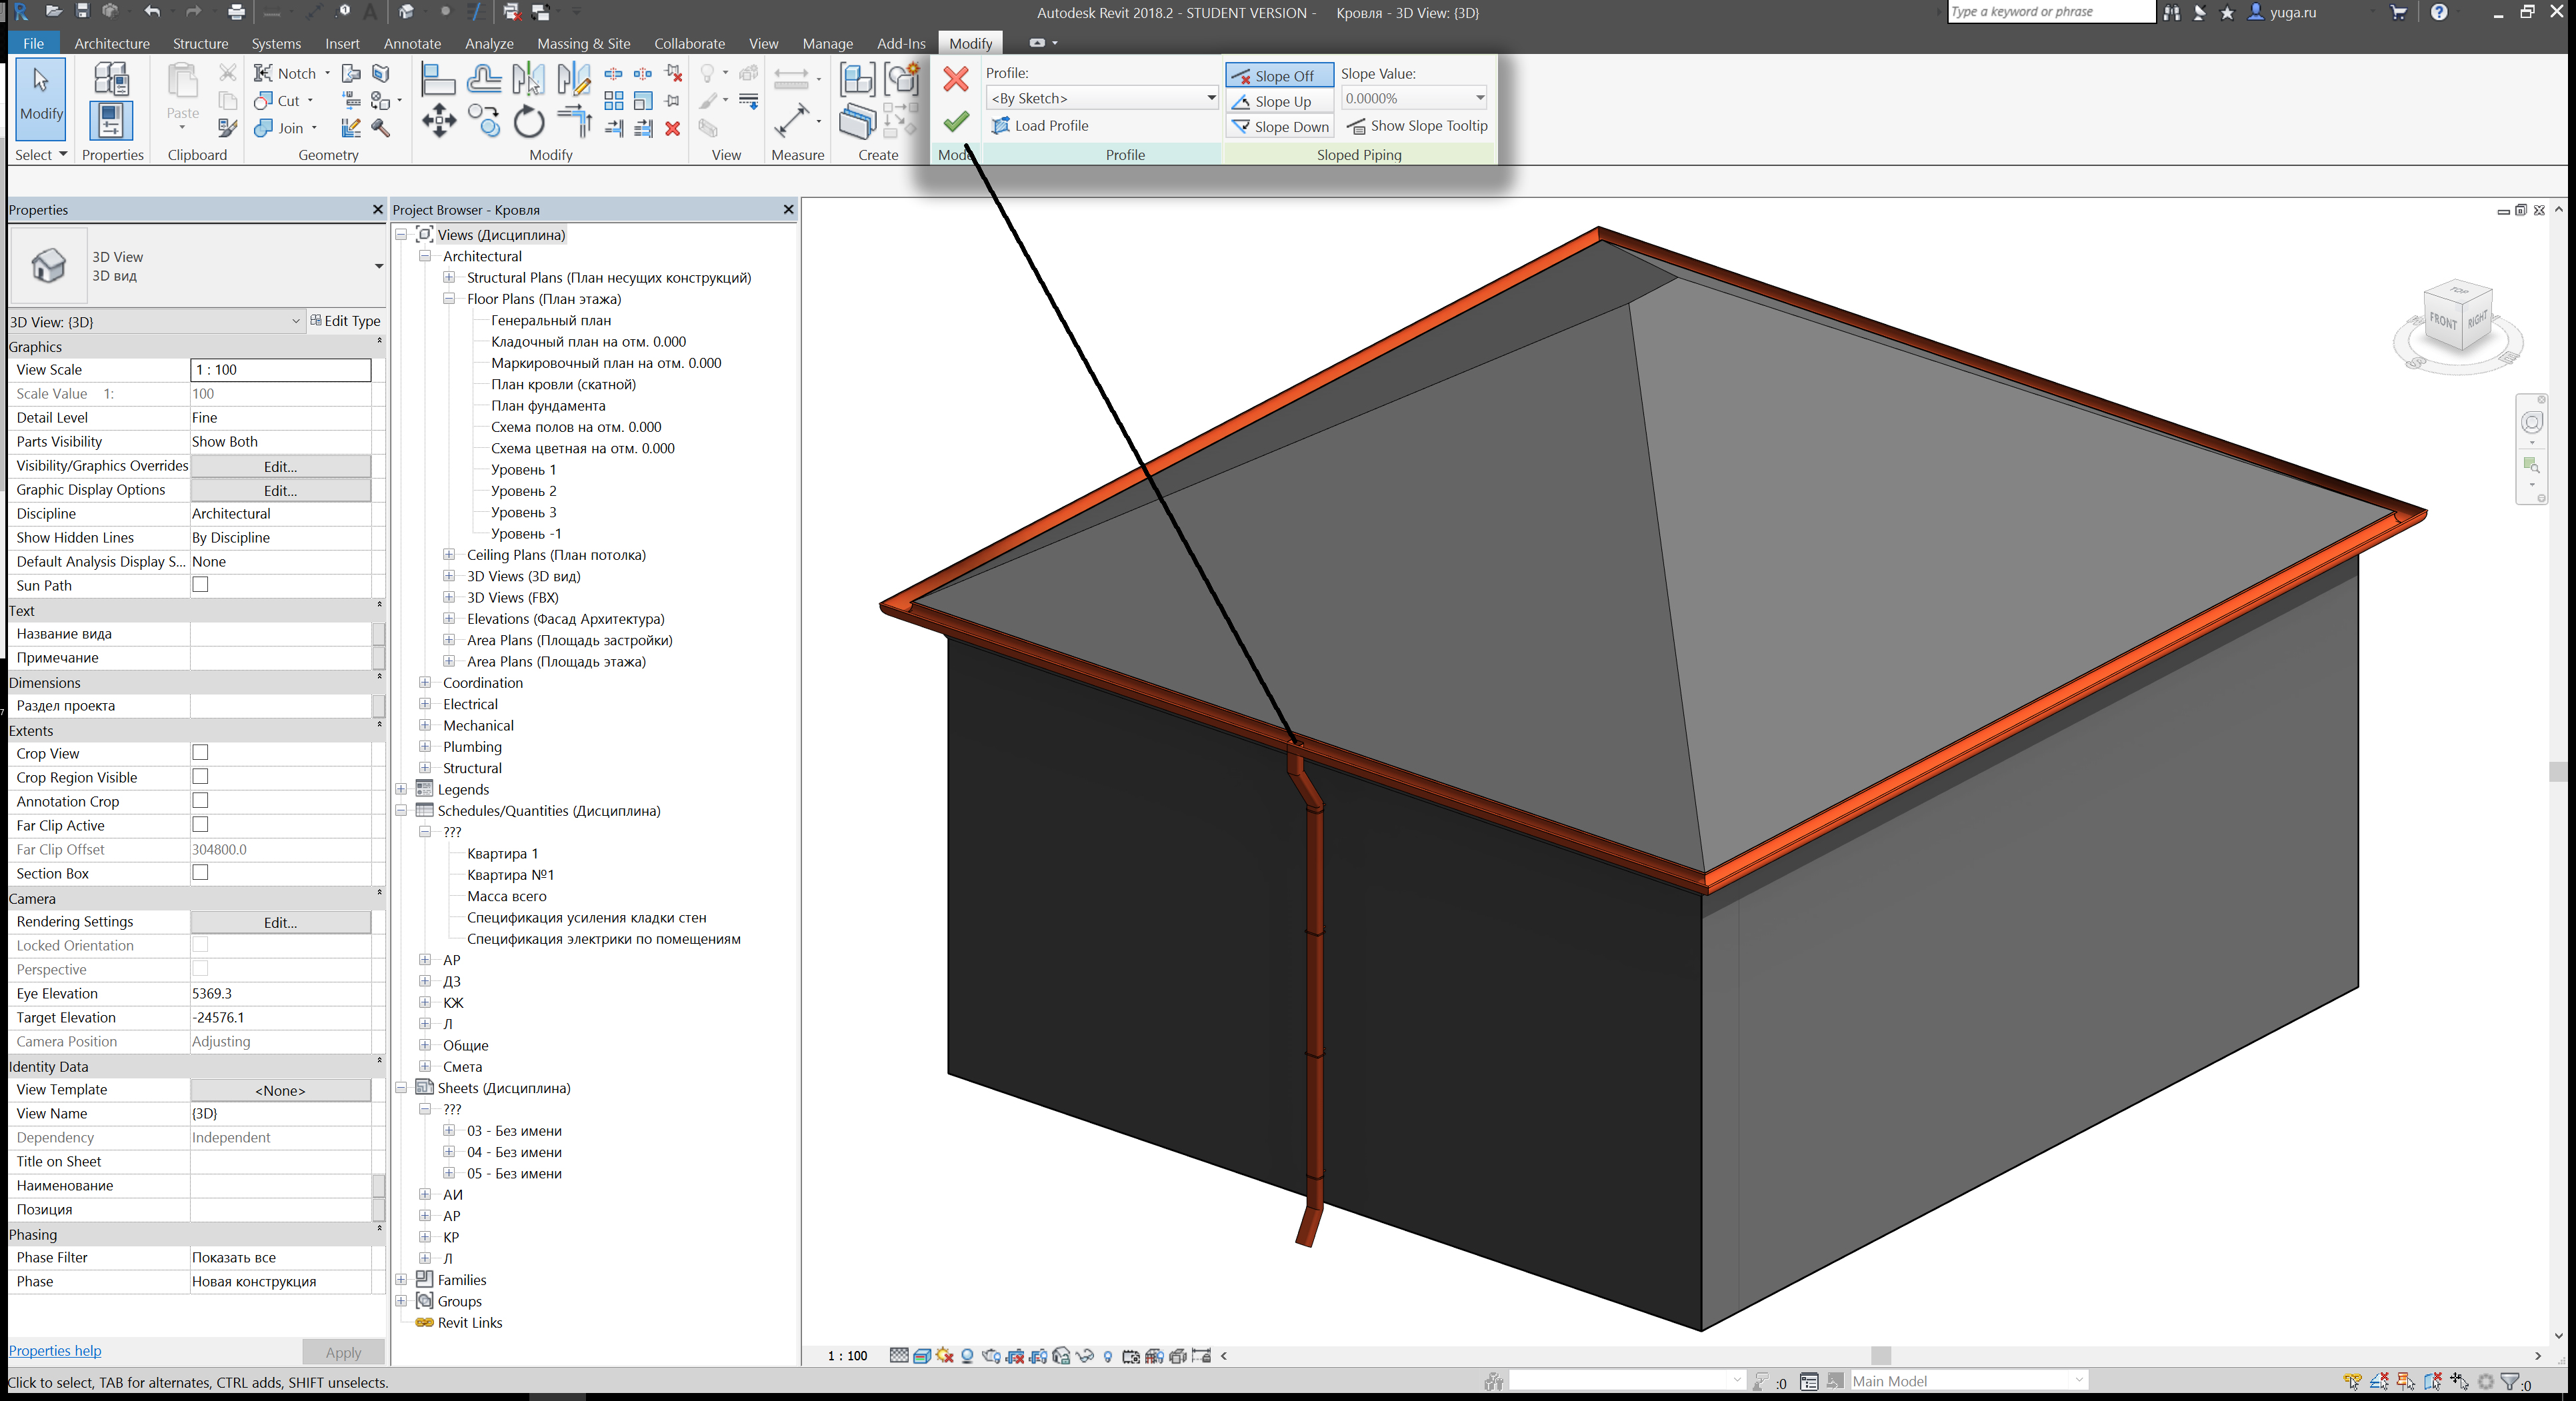
Task: Click the Properties palette ribbon icon
Action: pos(111,121)
